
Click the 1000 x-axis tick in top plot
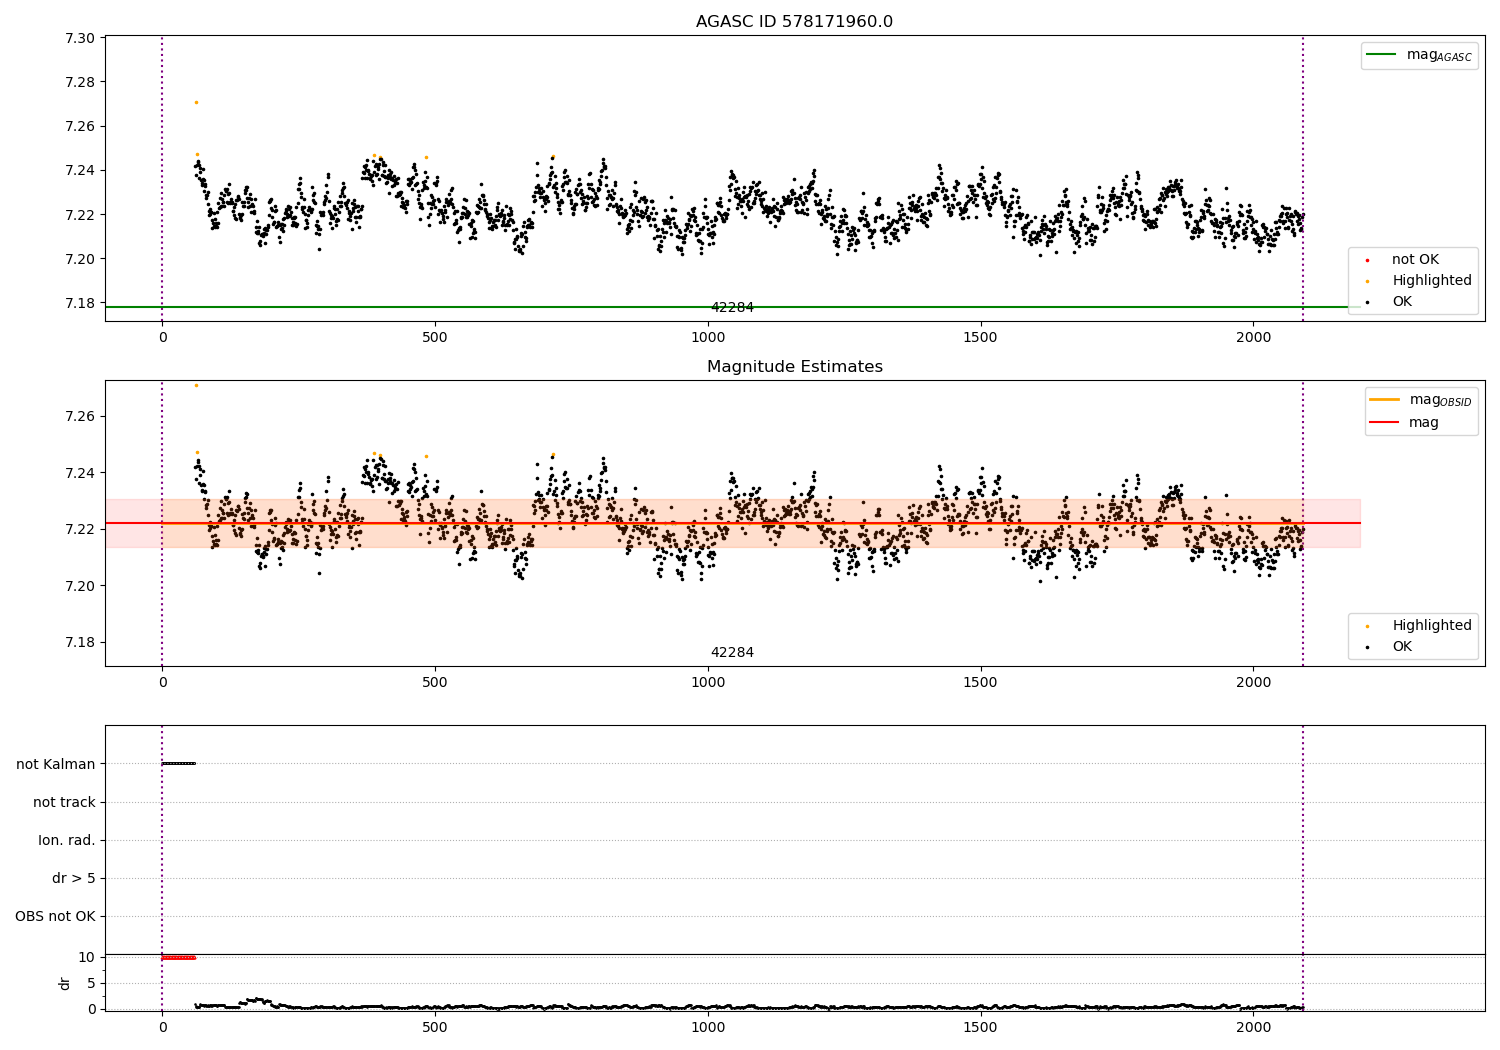pyautogui.click(x=708, y=337)
